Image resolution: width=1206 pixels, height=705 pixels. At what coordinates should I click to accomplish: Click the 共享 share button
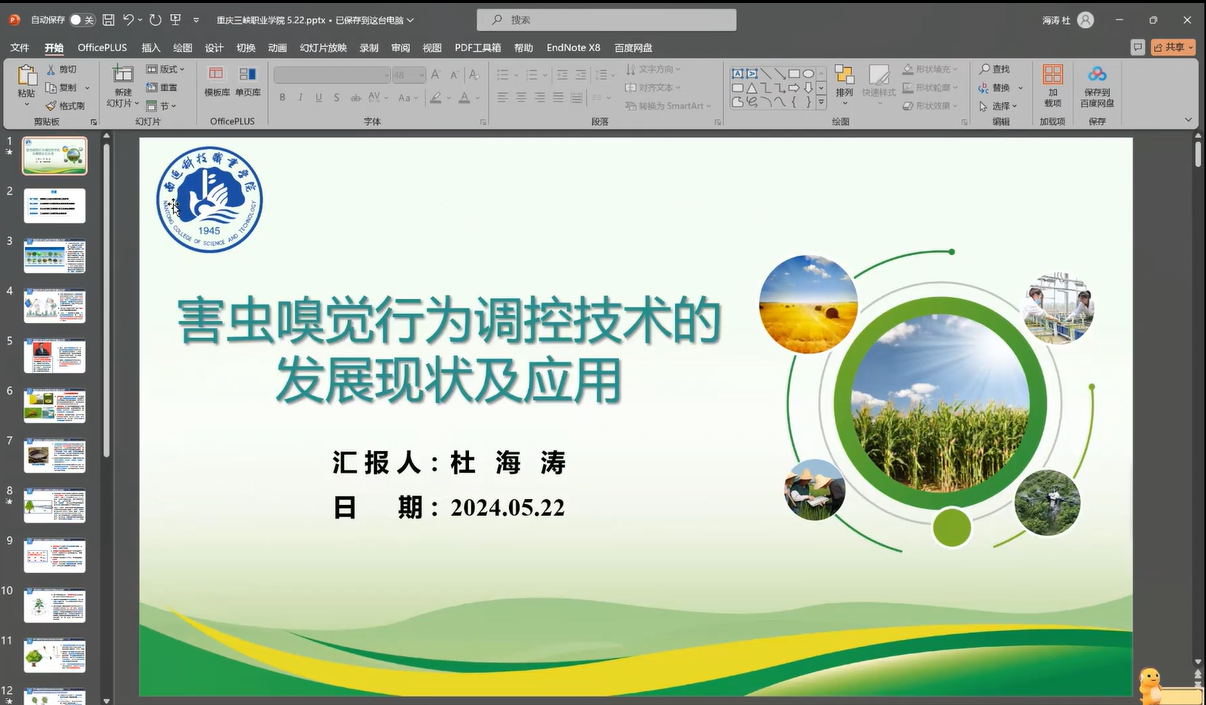tap(1173, 47)
